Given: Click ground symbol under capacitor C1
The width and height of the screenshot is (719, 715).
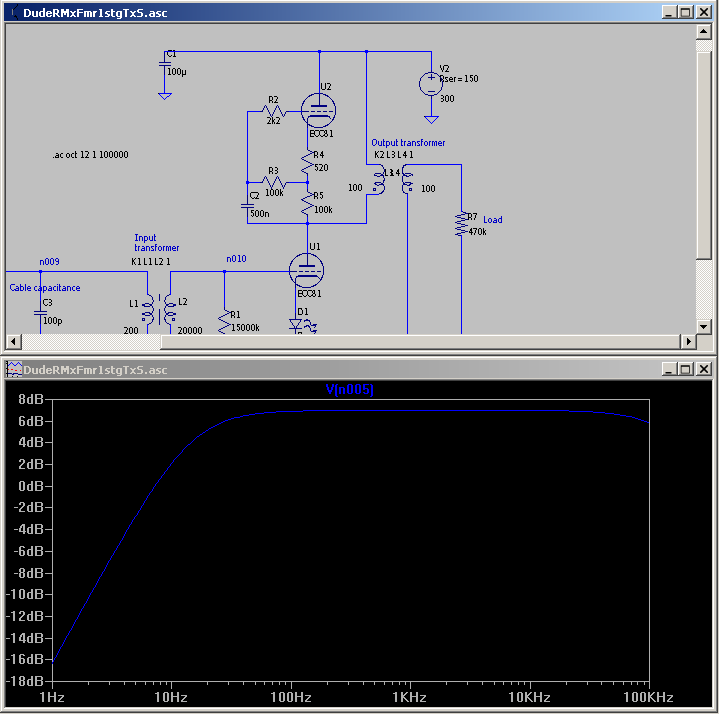Looking at the screenshot, I should [x=165, y=96].
